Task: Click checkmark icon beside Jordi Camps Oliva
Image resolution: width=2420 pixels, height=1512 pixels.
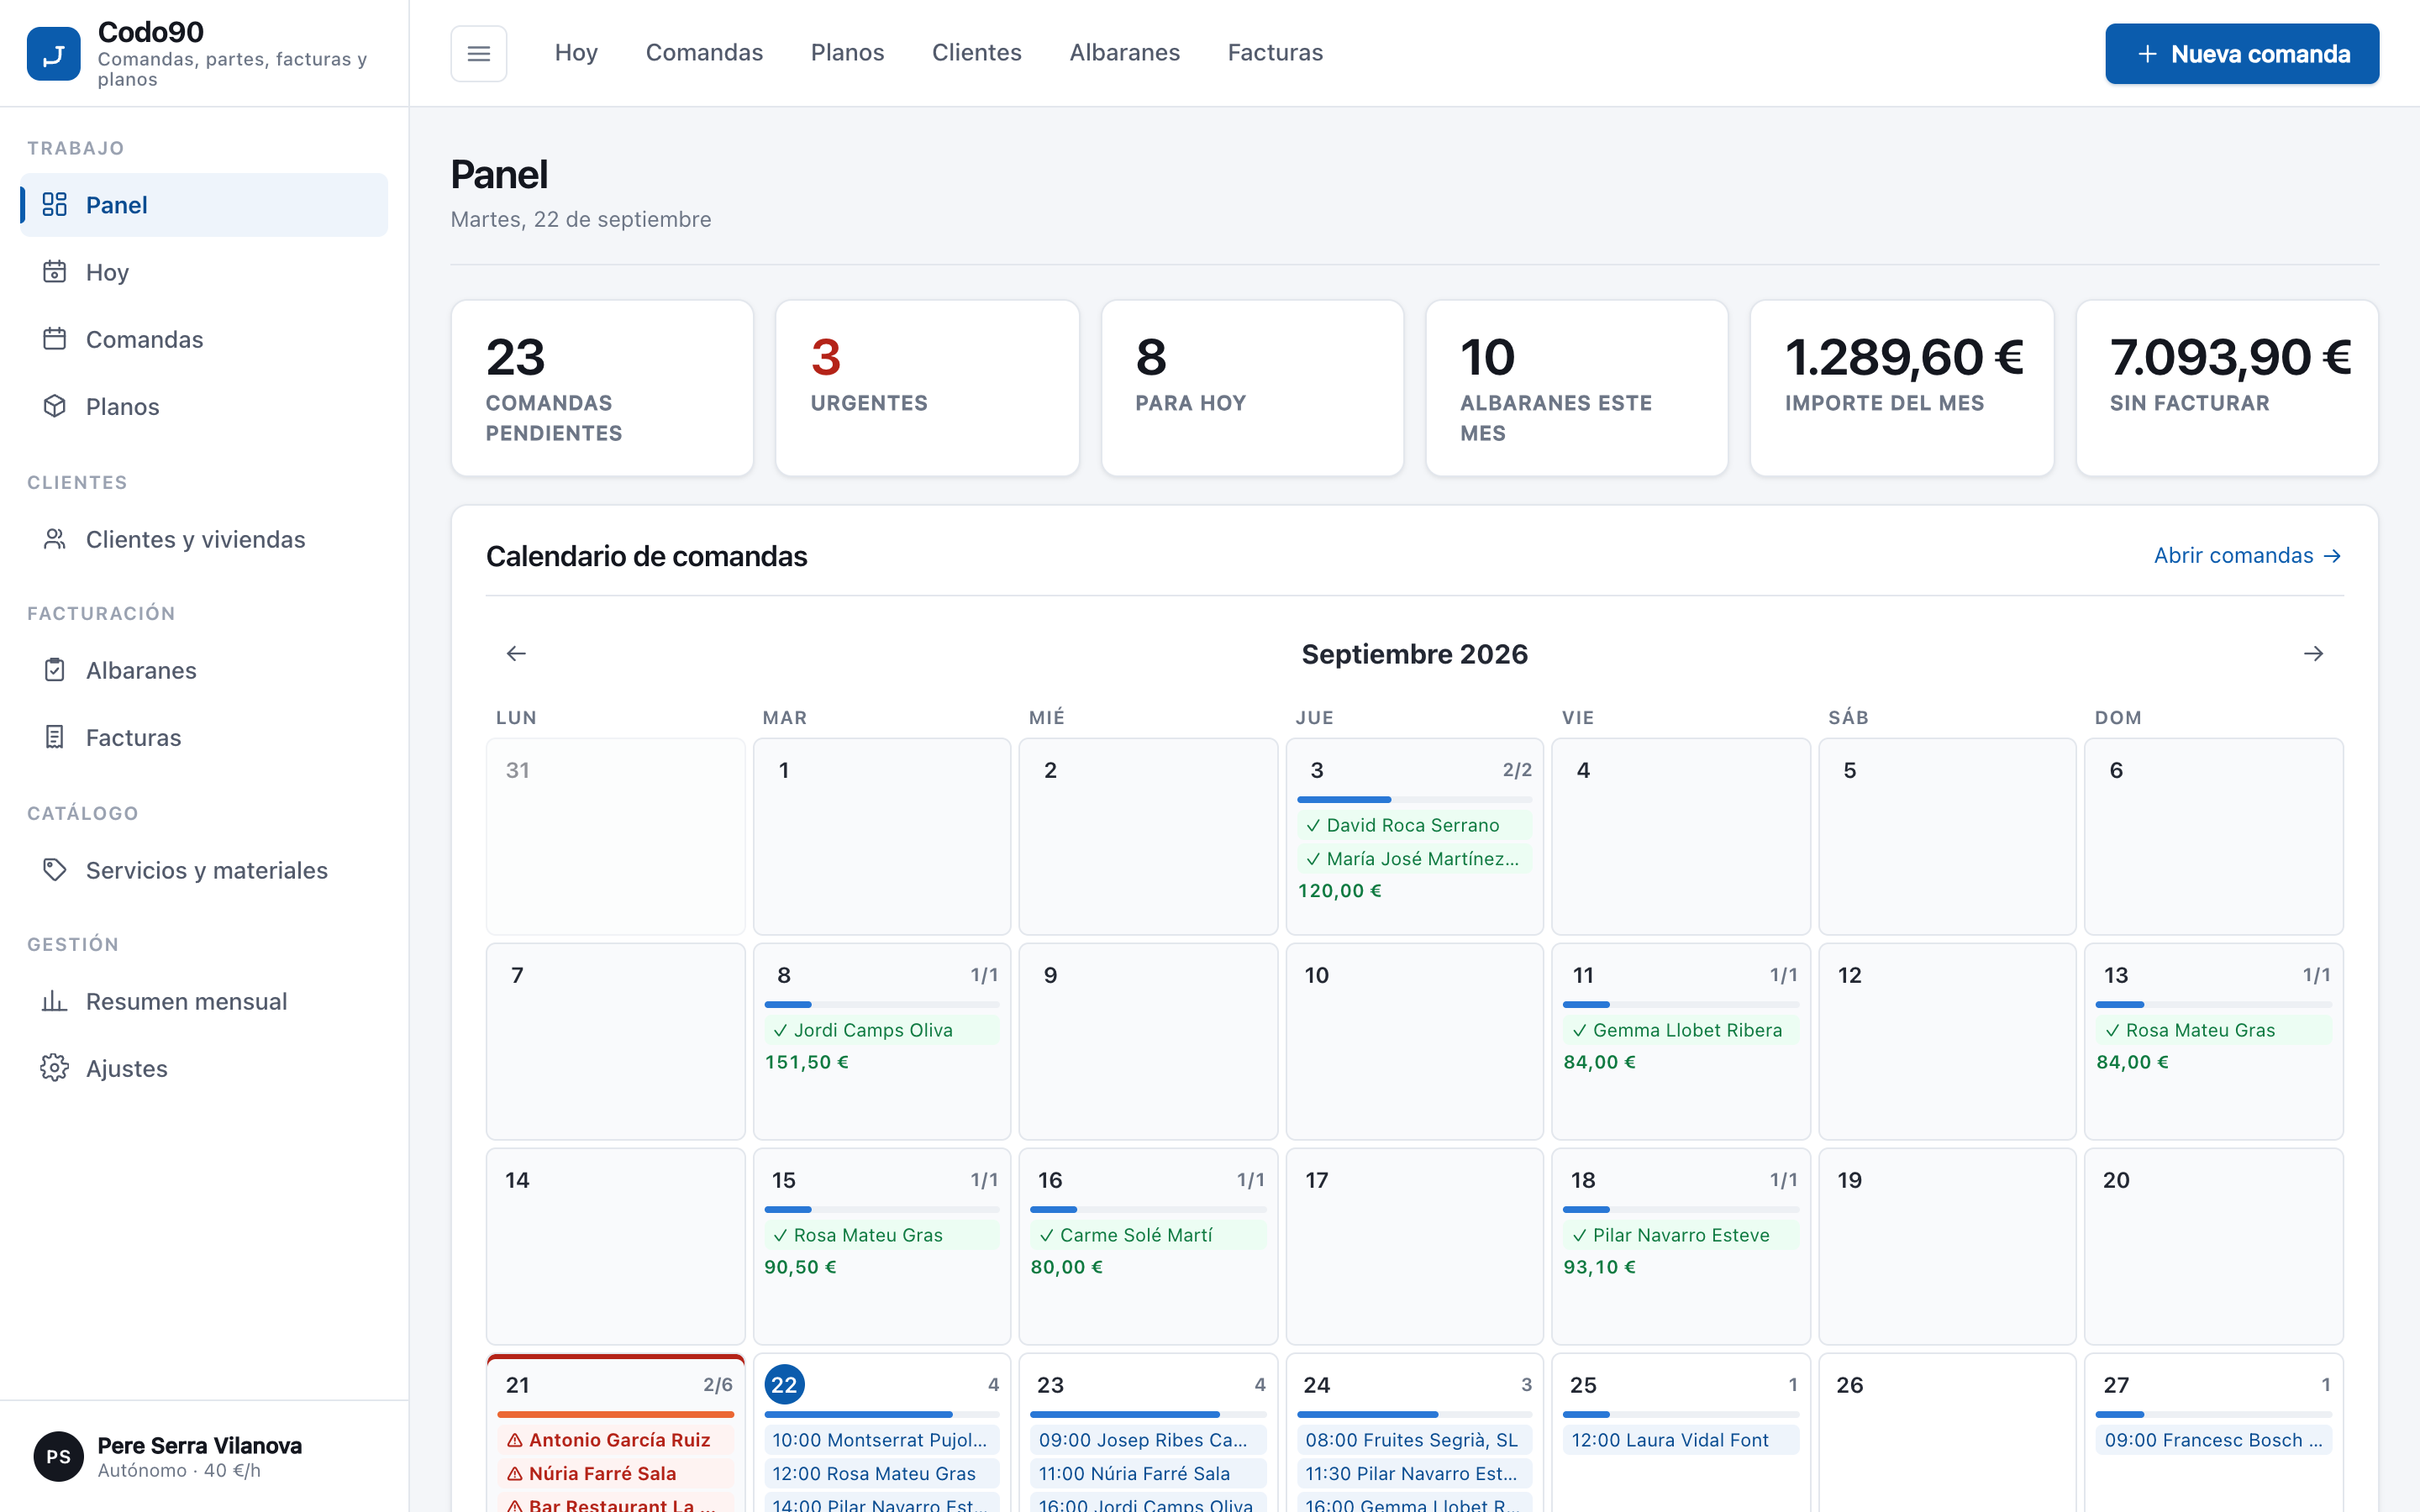Action: point(780,1030)
